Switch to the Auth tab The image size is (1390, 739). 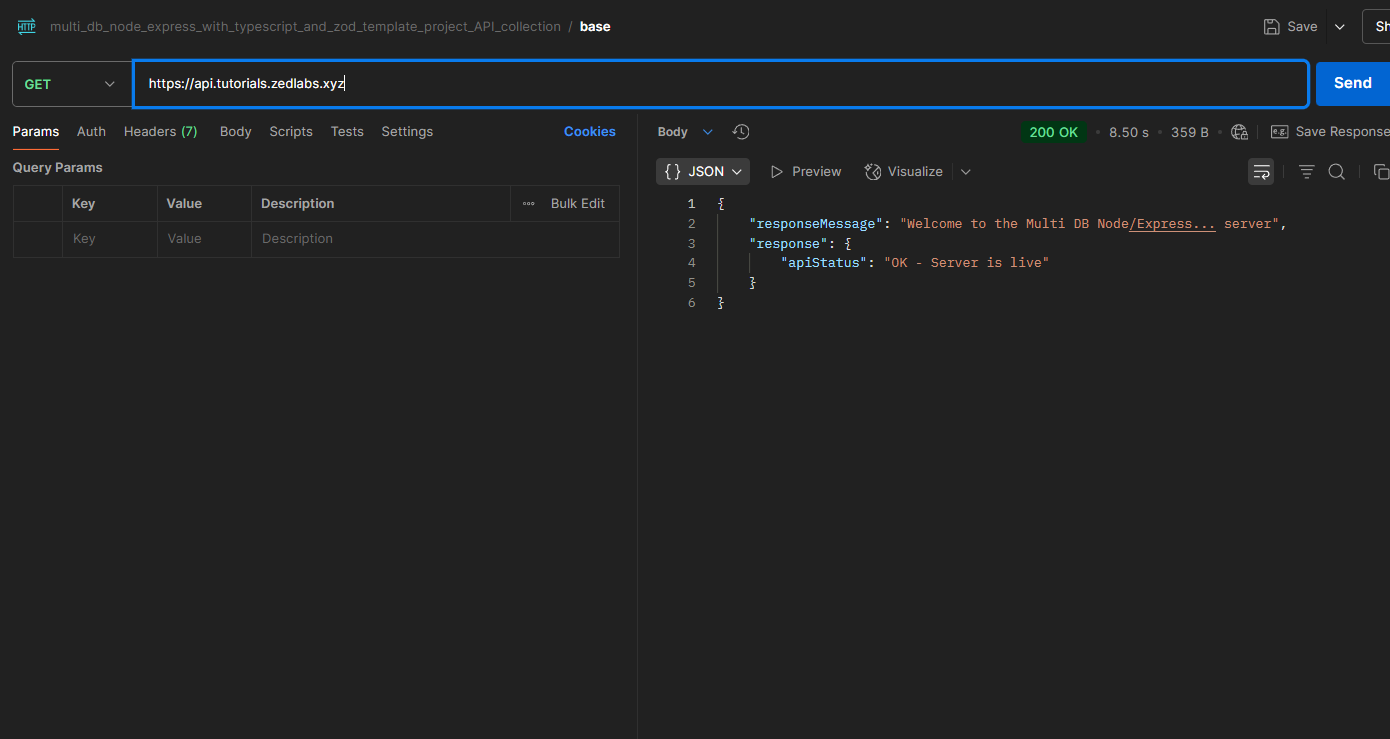pyautogui.click(x=91, y=132)
